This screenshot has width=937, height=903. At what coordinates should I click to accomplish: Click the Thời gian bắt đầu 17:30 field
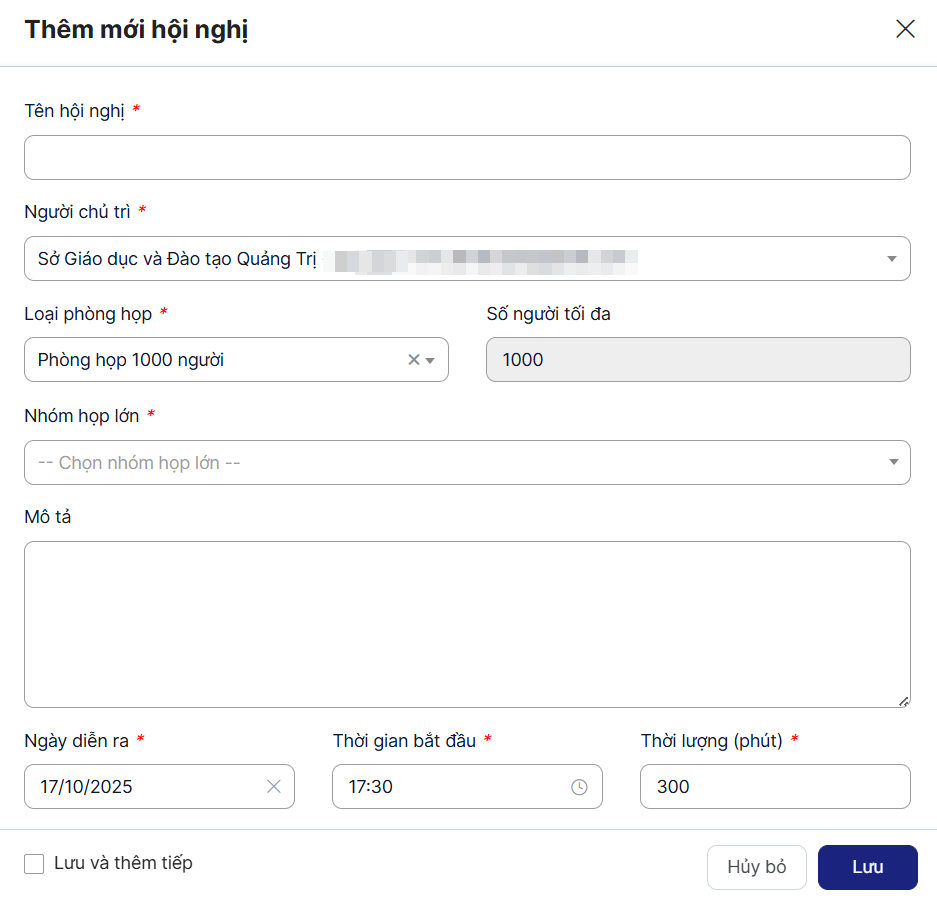pyautogui.click(x=450, y=787)
